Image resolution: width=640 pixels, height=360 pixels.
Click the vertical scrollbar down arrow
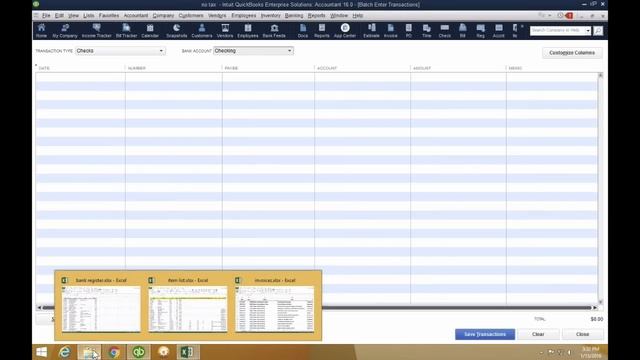pos(600,302)
